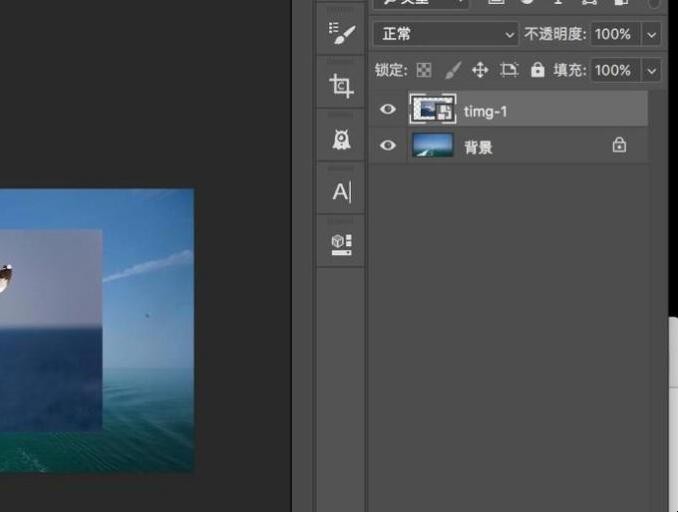Click the 填充 100% value field

612,70
